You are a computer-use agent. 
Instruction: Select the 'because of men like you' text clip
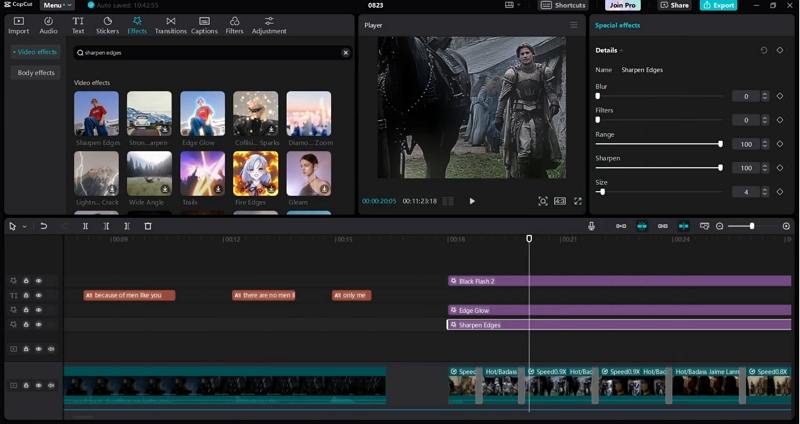[x=130, y=295]
